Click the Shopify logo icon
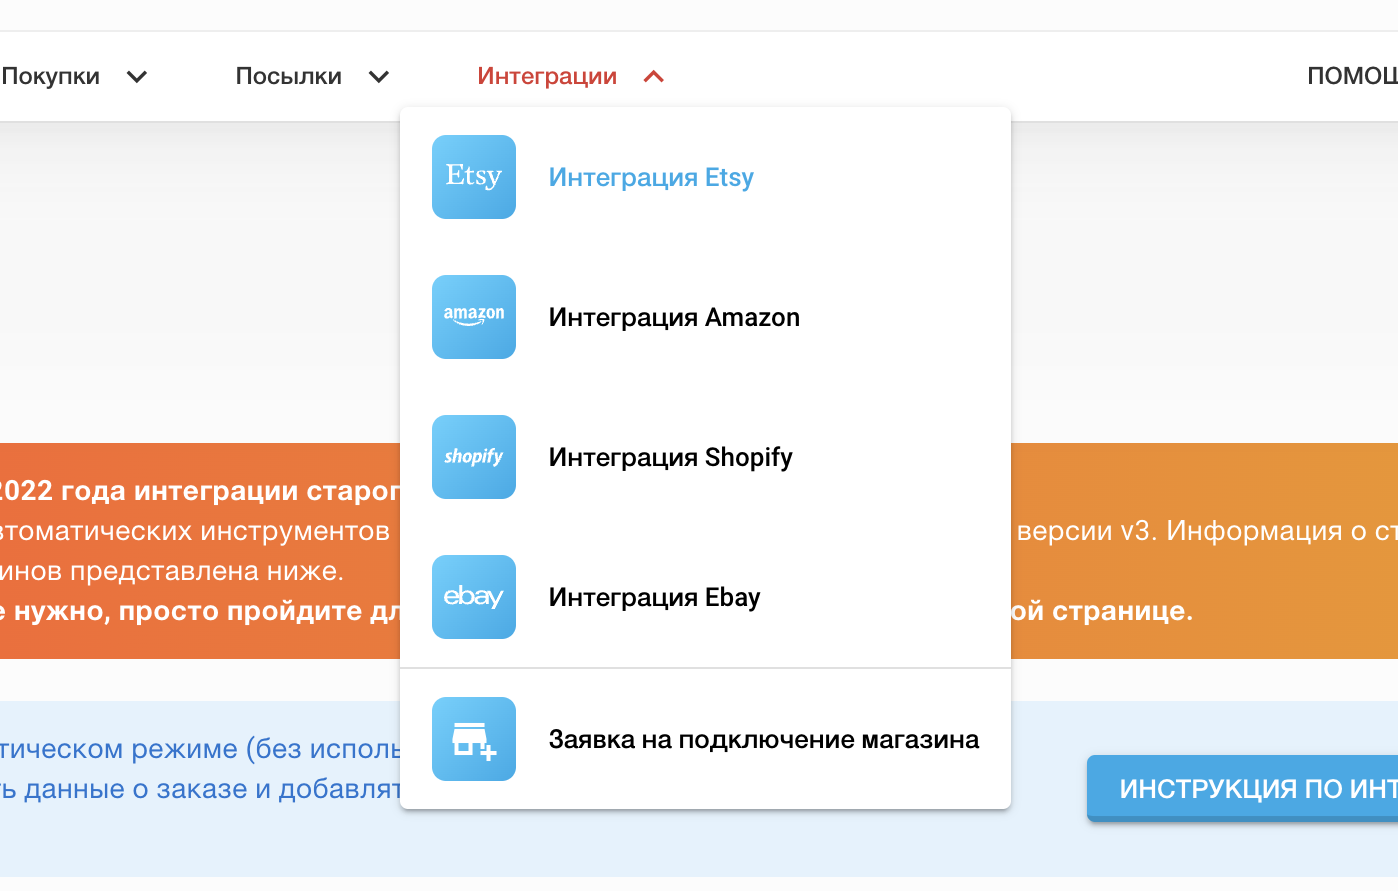 [x=474, y=457]
